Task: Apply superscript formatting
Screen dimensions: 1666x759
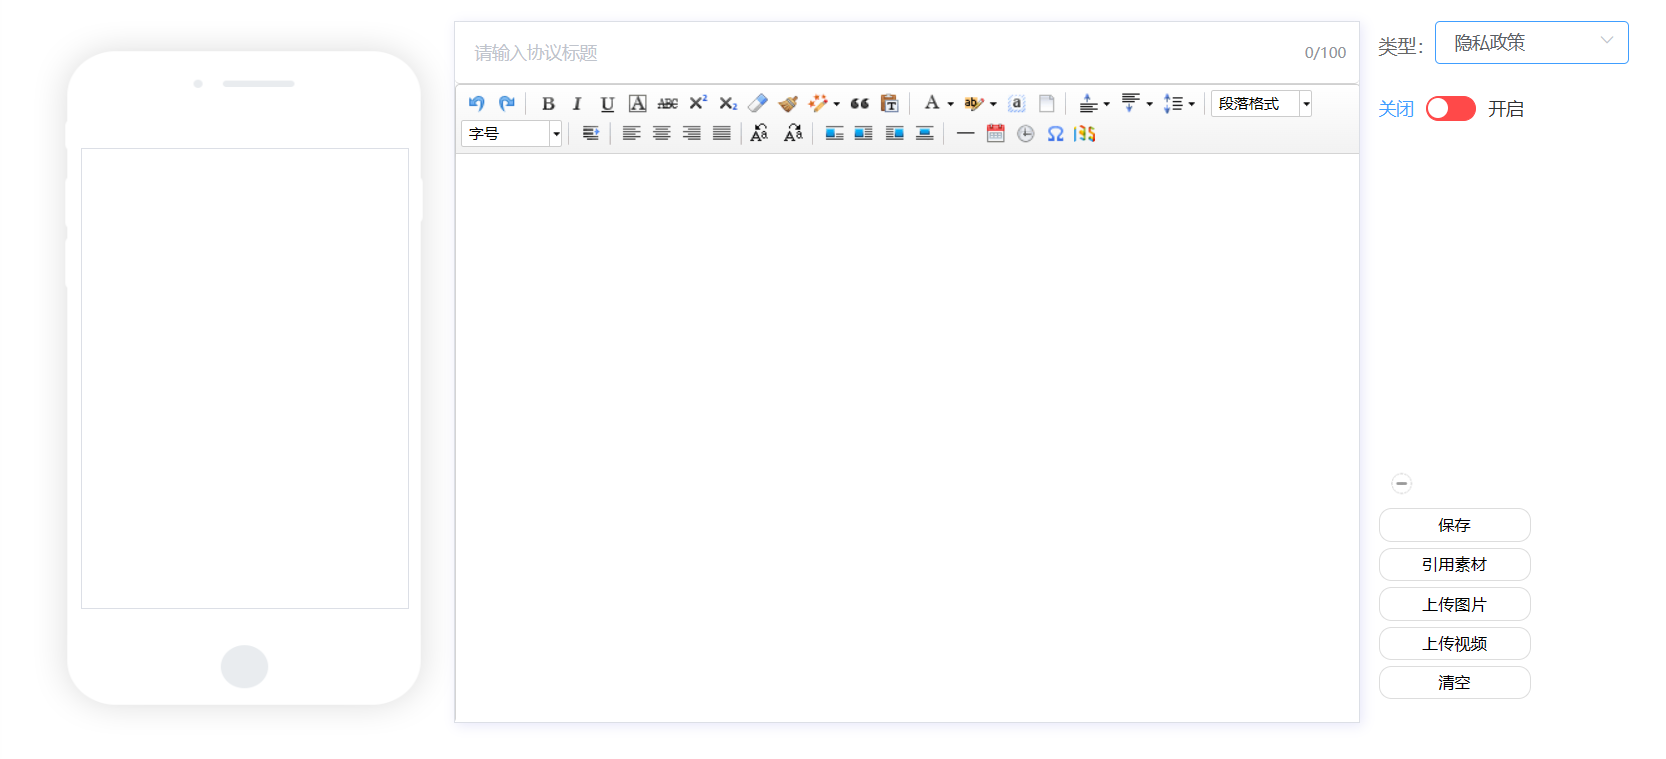Action: pyautogui.click(x=698, y=103)
